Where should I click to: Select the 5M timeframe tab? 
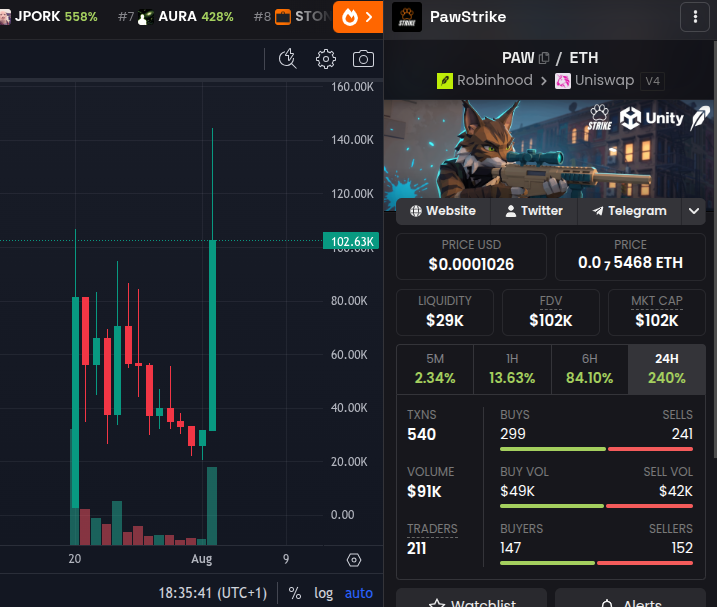435,369
